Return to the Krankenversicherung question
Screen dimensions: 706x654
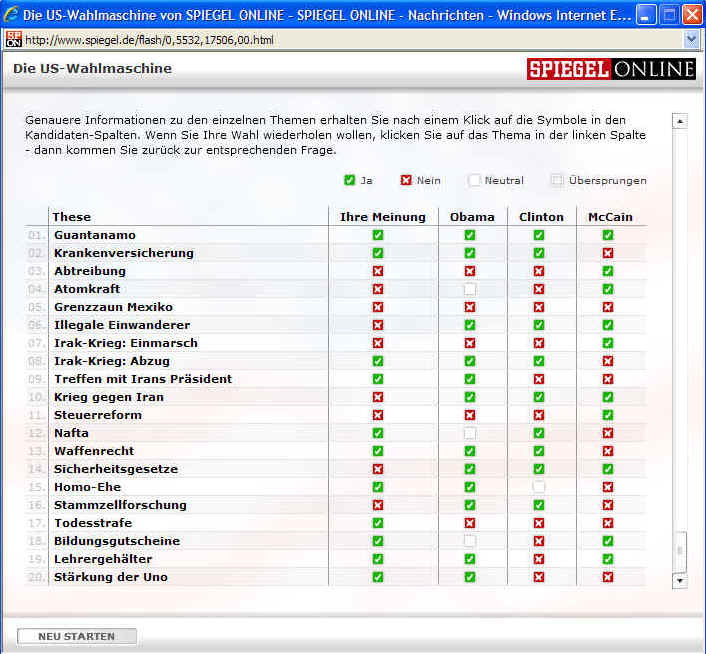click(x=124, y=253)
